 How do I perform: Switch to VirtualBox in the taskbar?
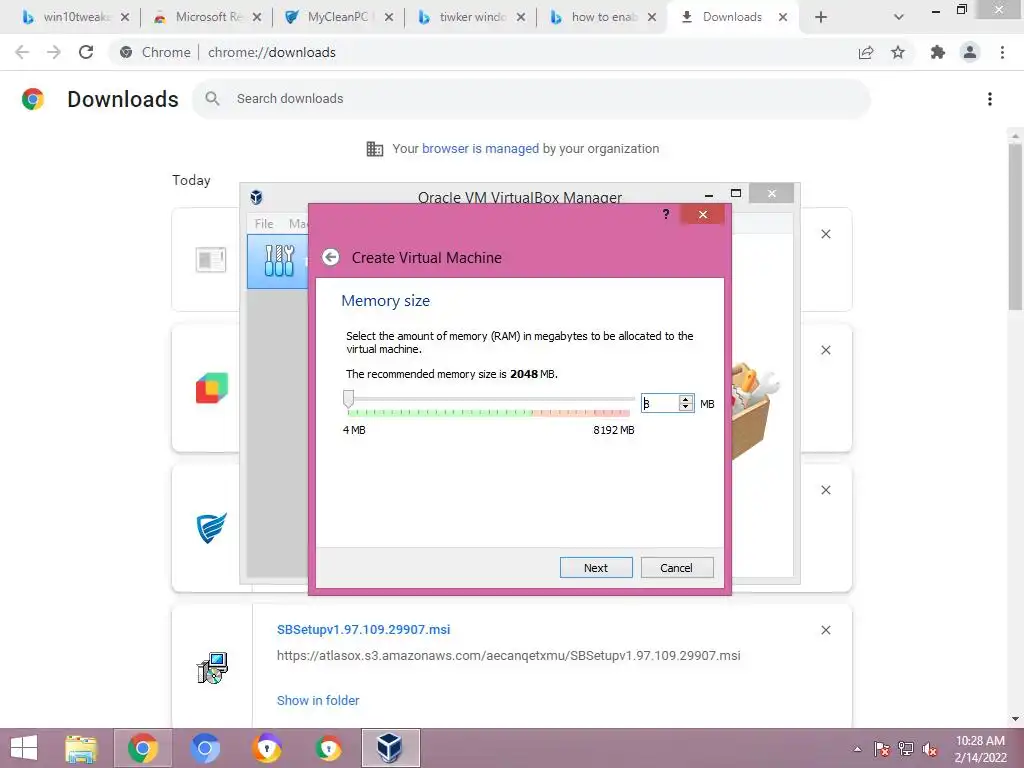pyautogui.click(x=390, y=748)
